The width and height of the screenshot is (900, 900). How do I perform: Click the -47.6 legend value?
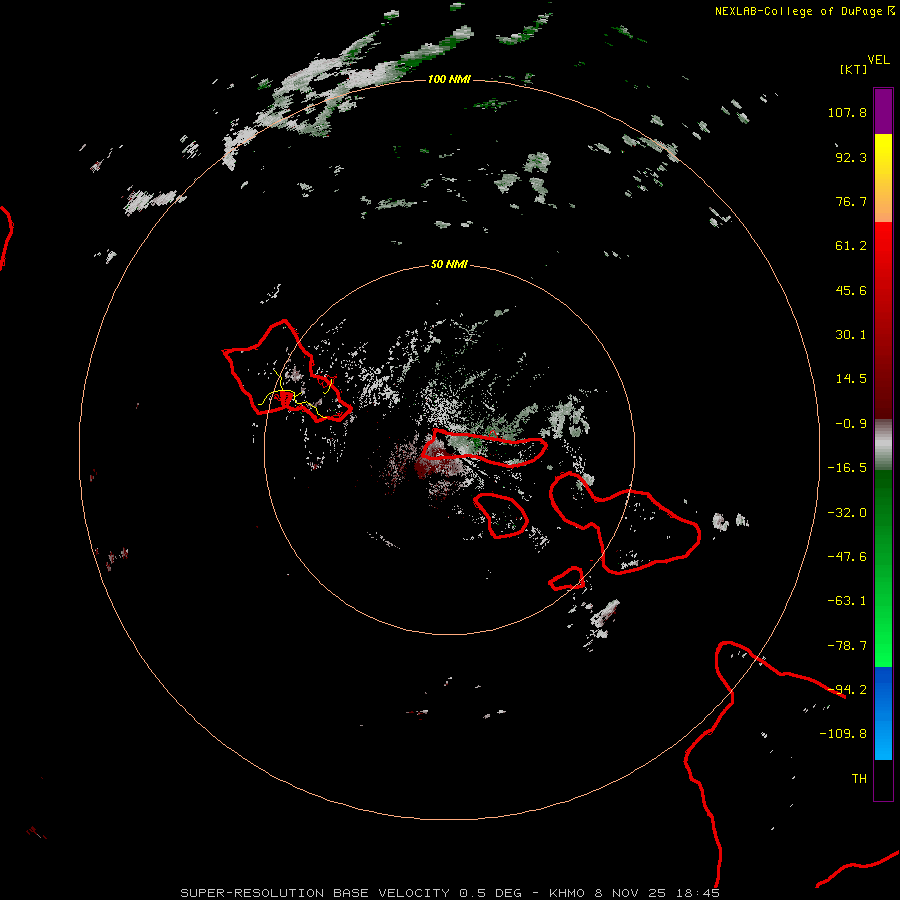pos(847,557)
